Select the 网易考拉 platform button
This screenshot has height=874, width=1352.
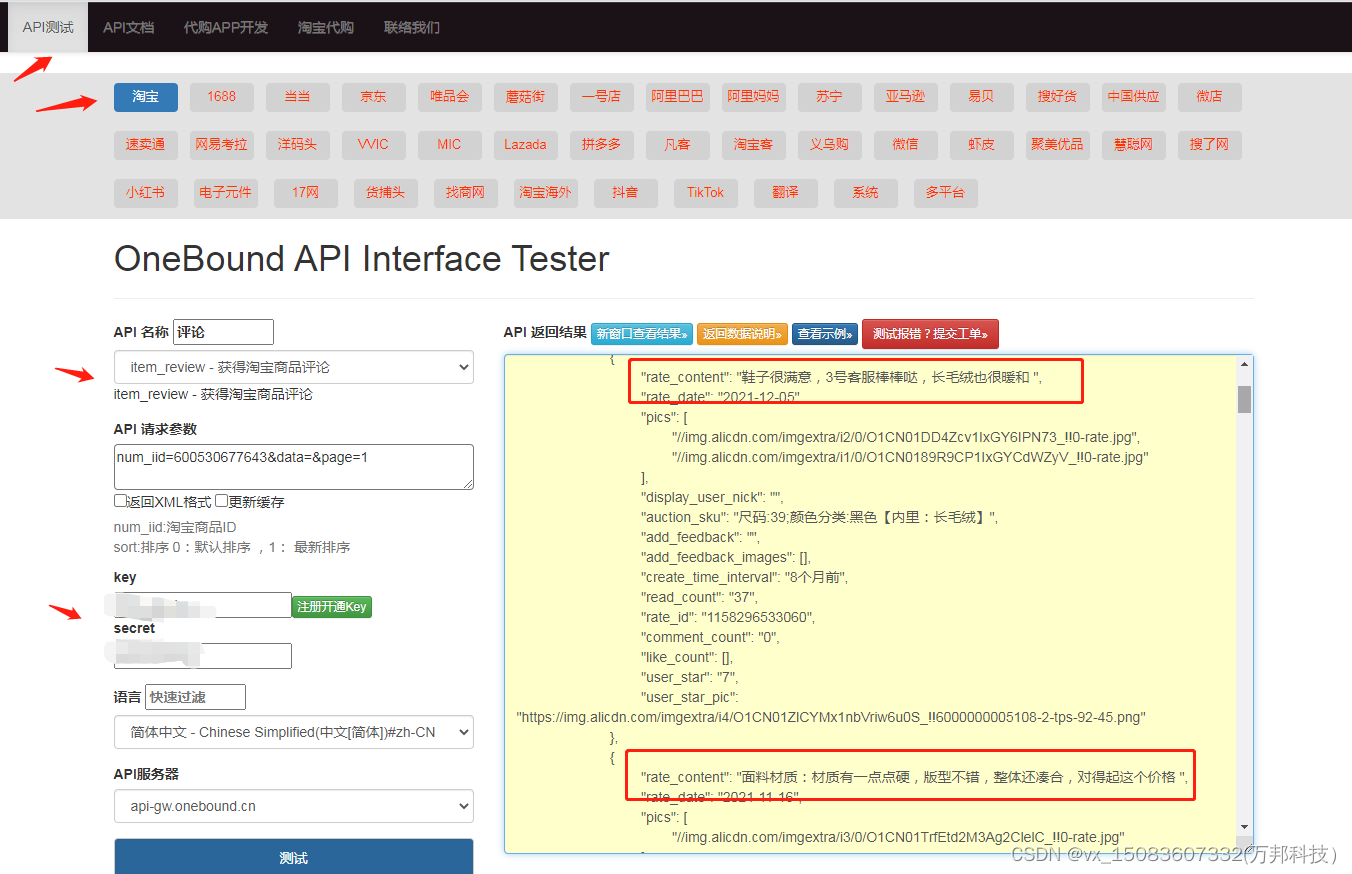coord(222,145)
